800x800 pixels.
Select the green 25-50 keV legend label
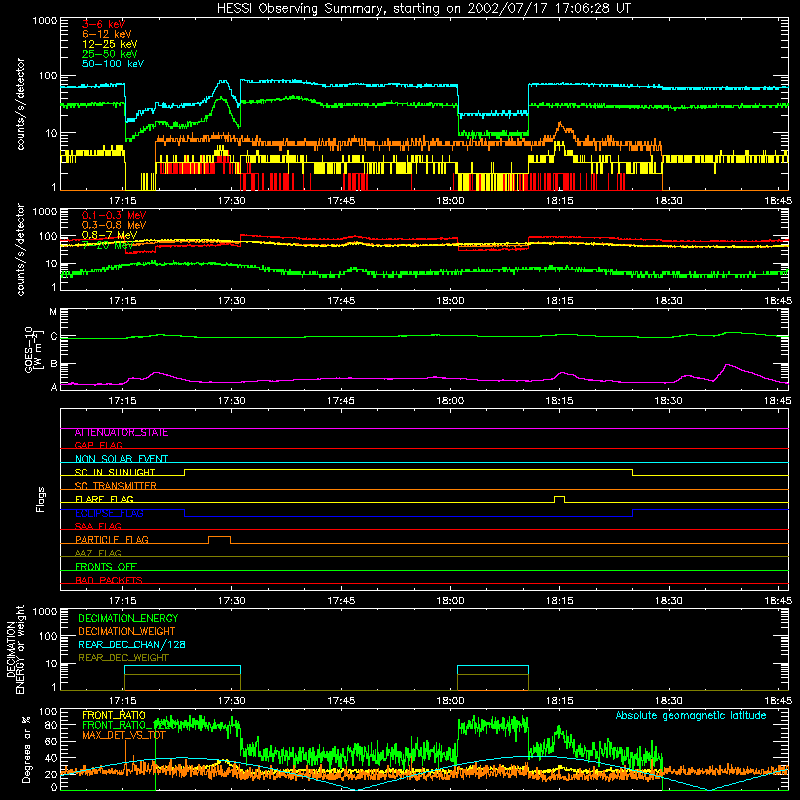coord(110,54)
